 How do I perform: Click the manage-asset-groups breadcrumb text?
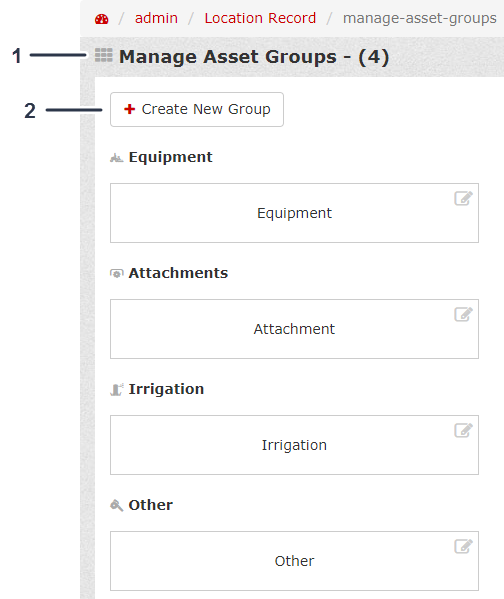pyautogui.click(x=420, y=18)
